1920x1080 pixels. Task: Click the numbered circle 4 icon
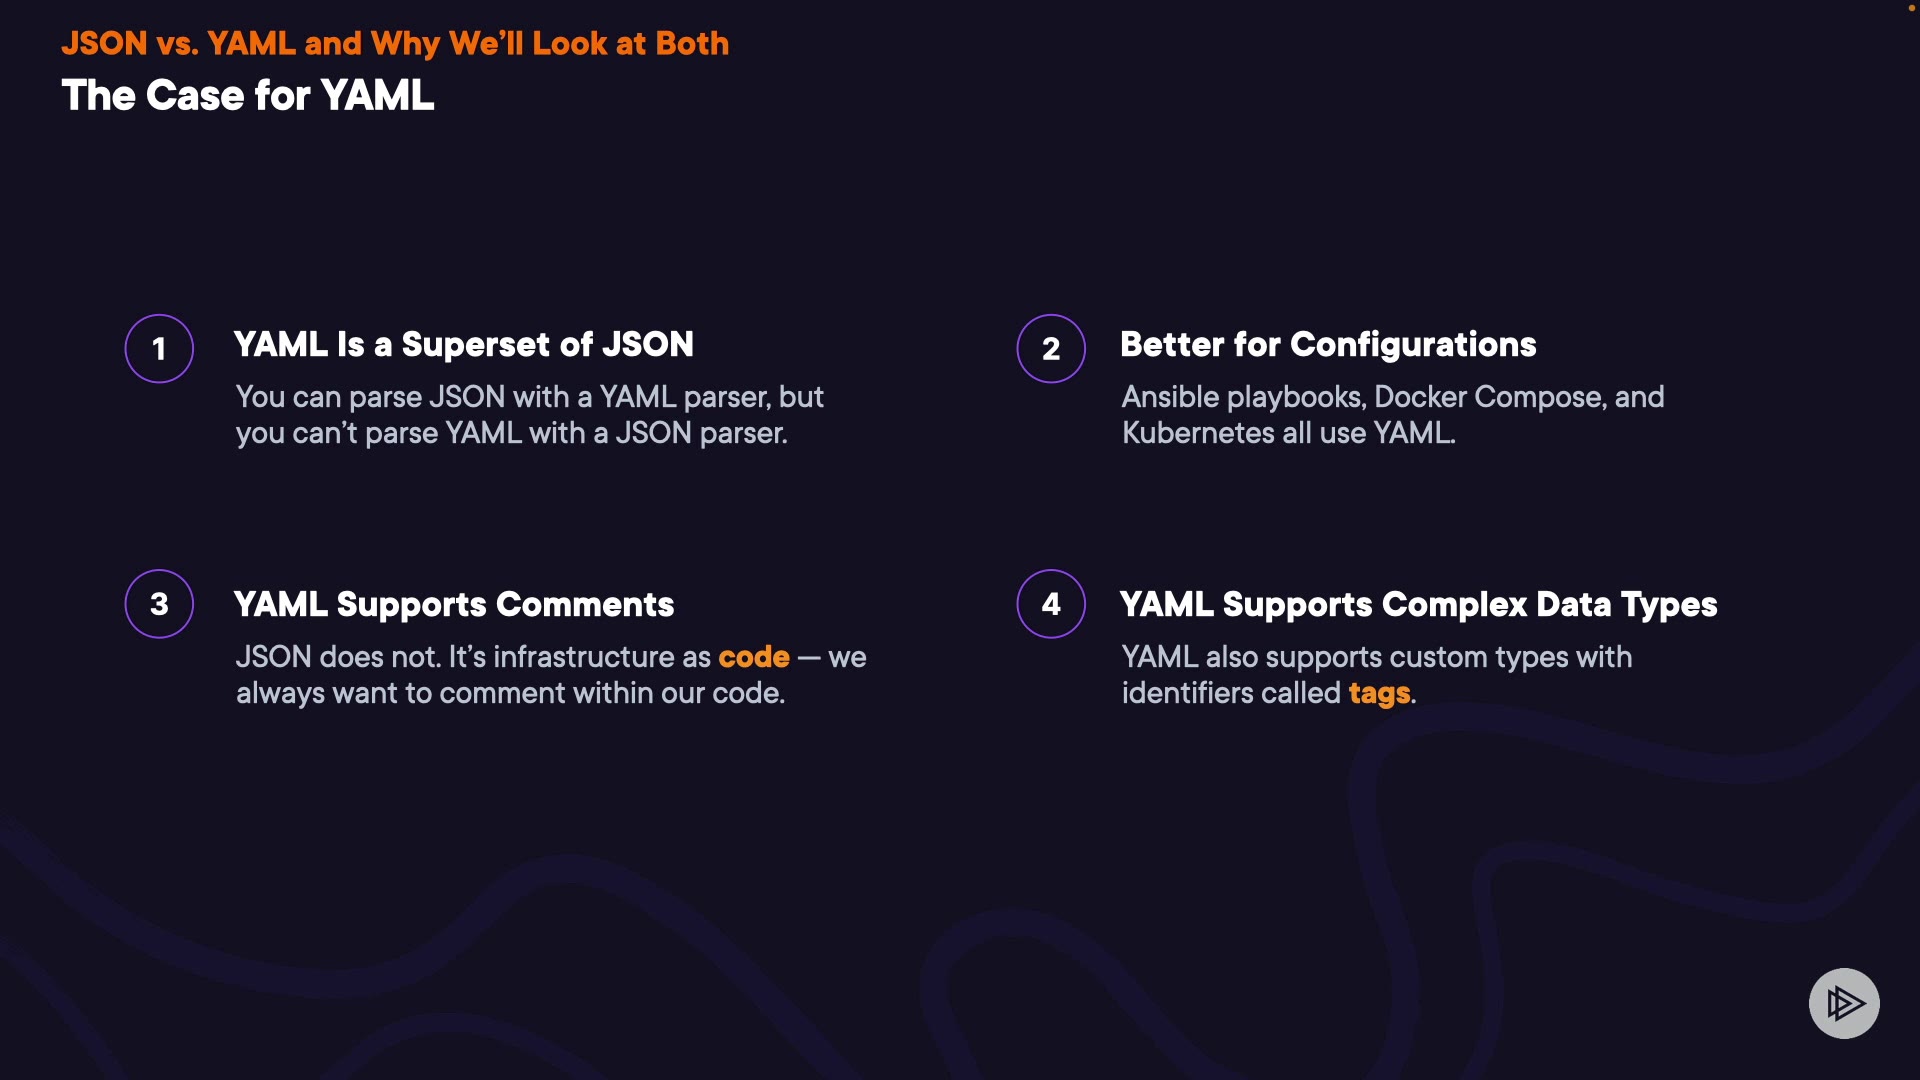(1051, 604)
